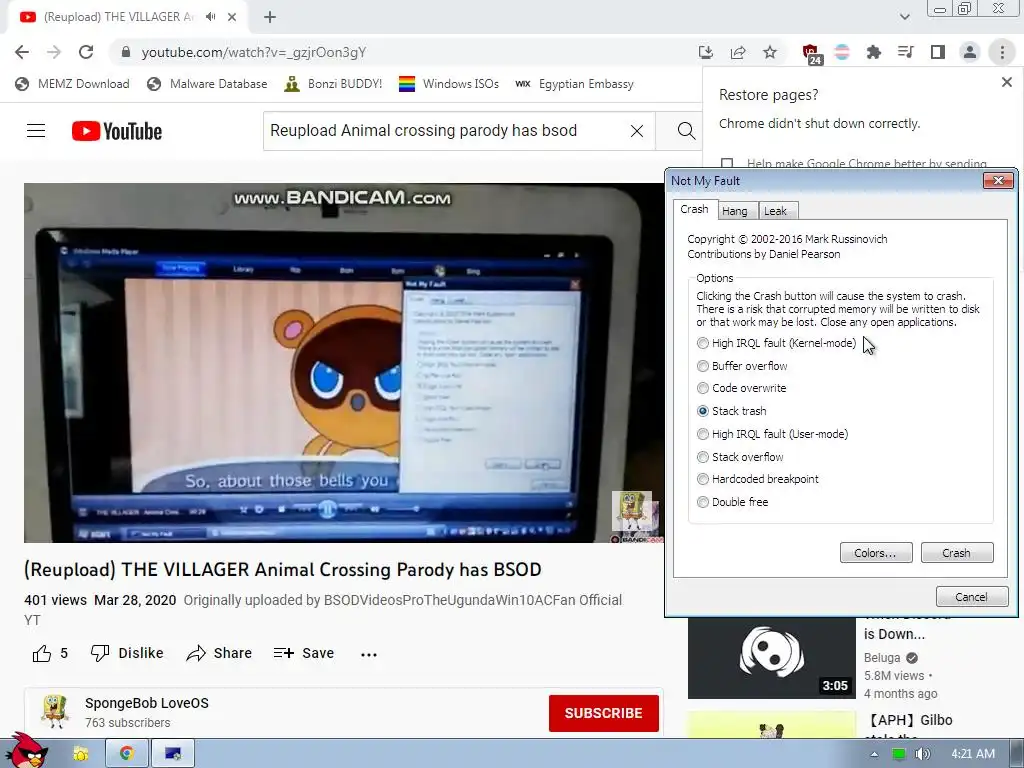The height and width of the screenshot is (768, 1024).
Task: Open the Malware Database bookmark
Action: (x=208, y=84)
